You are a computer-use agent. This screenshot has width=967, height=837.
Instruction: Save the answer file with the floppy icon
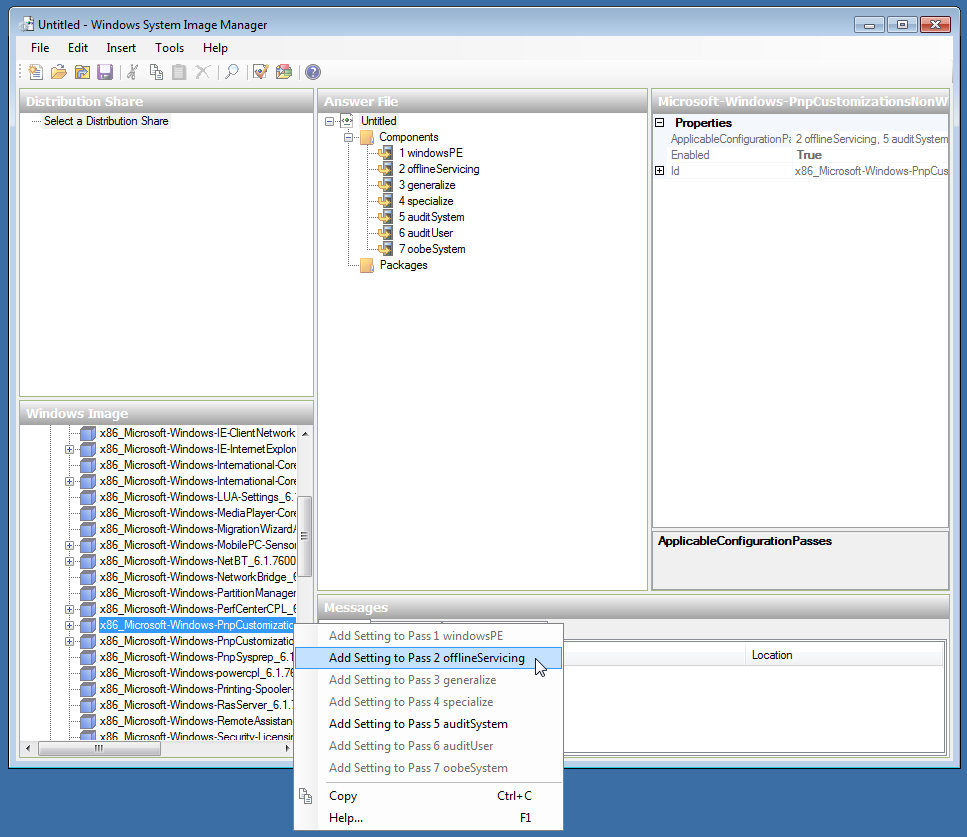pyautogui.click(x=105, y=72)
